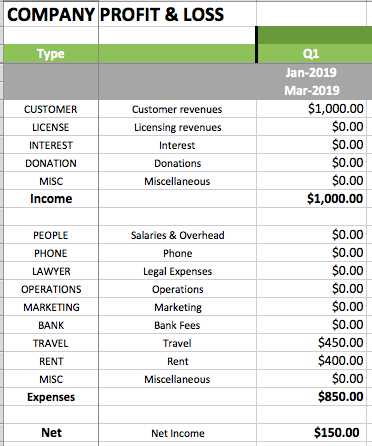This screenshot has width=372, height=446.
Task: Click the Type column header cell
Action: 51,54
